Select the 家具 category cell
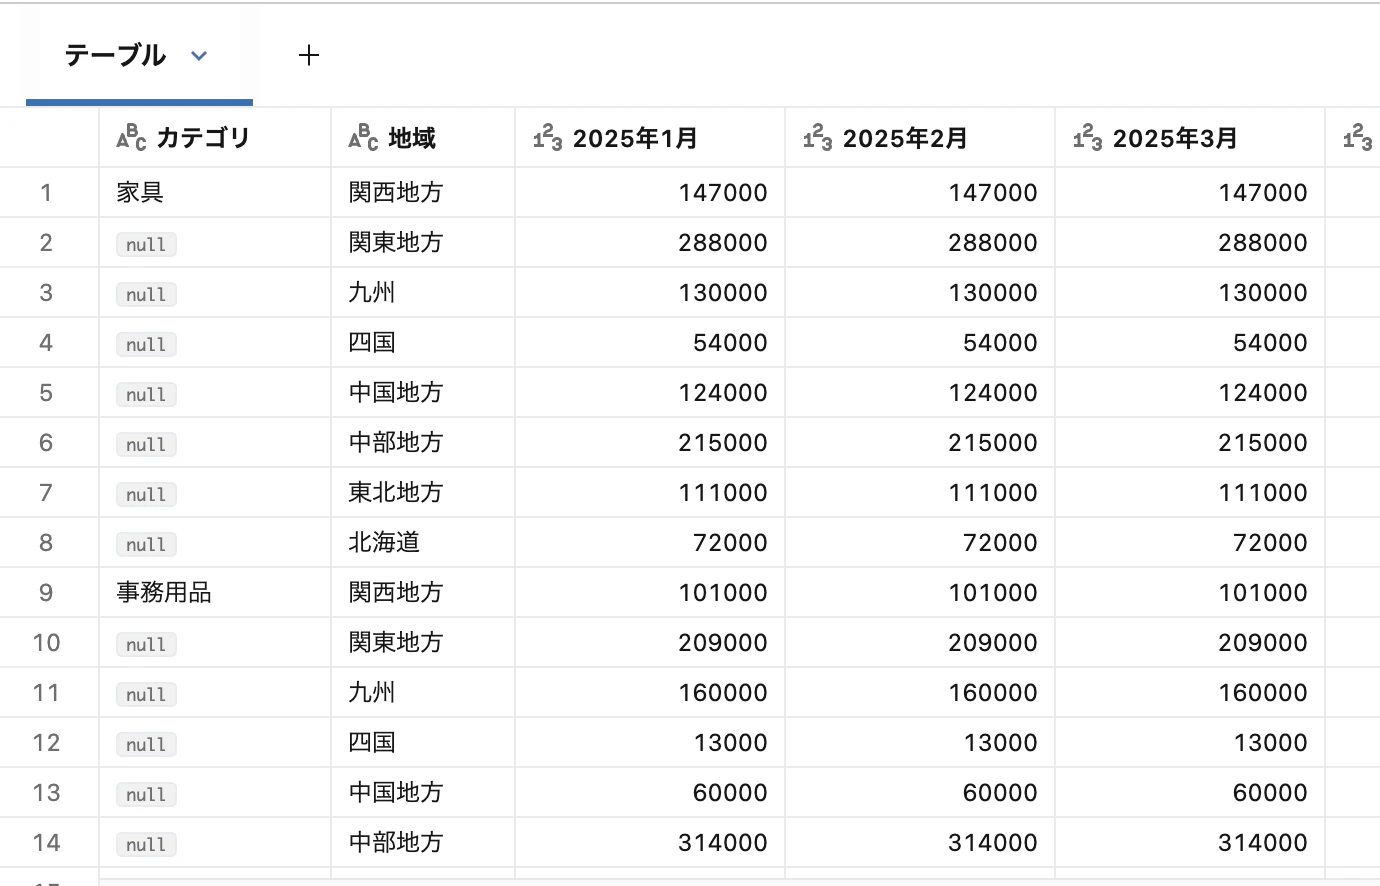Viewport: 1380px width, 886px height. point(215,192)
